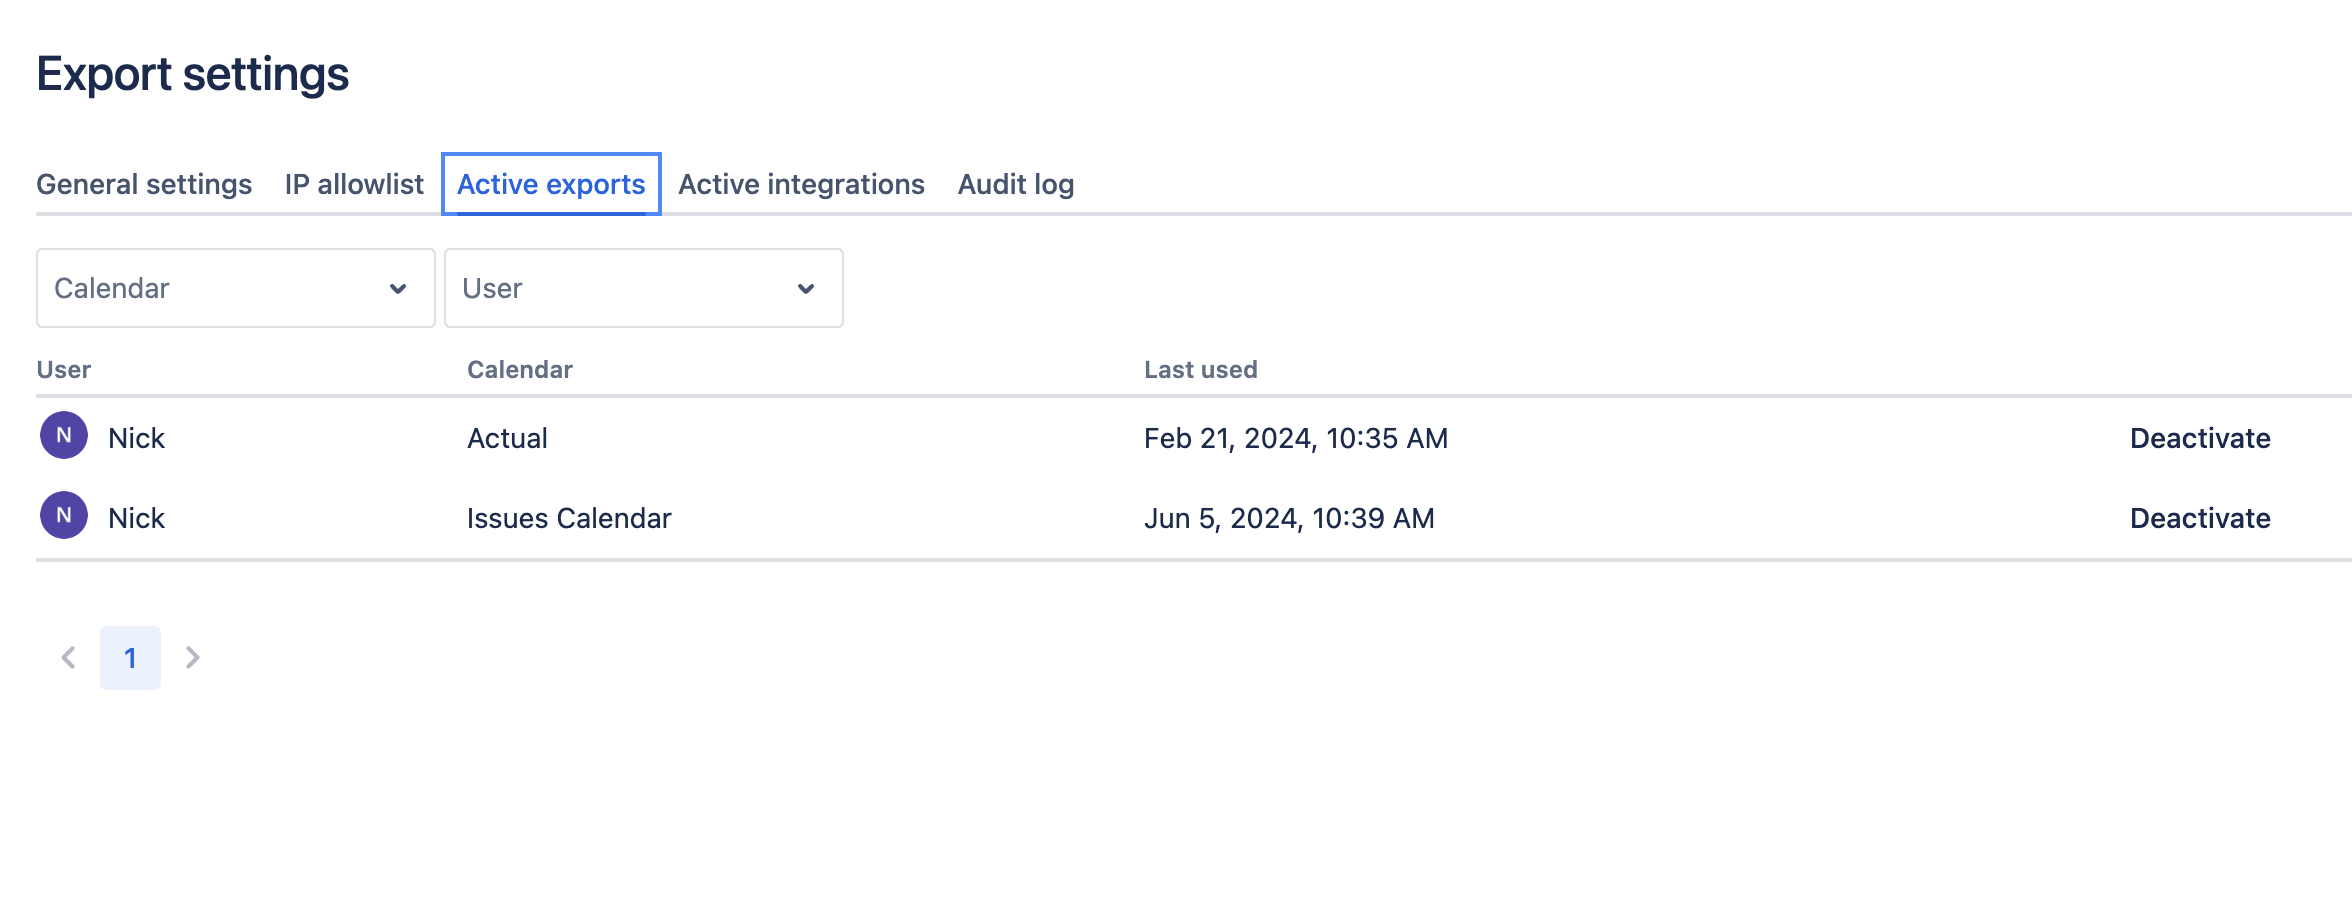The width and height of the screenshot is (2352, 906).
Task: Go to the next page arrow
Action: point(193,658)
